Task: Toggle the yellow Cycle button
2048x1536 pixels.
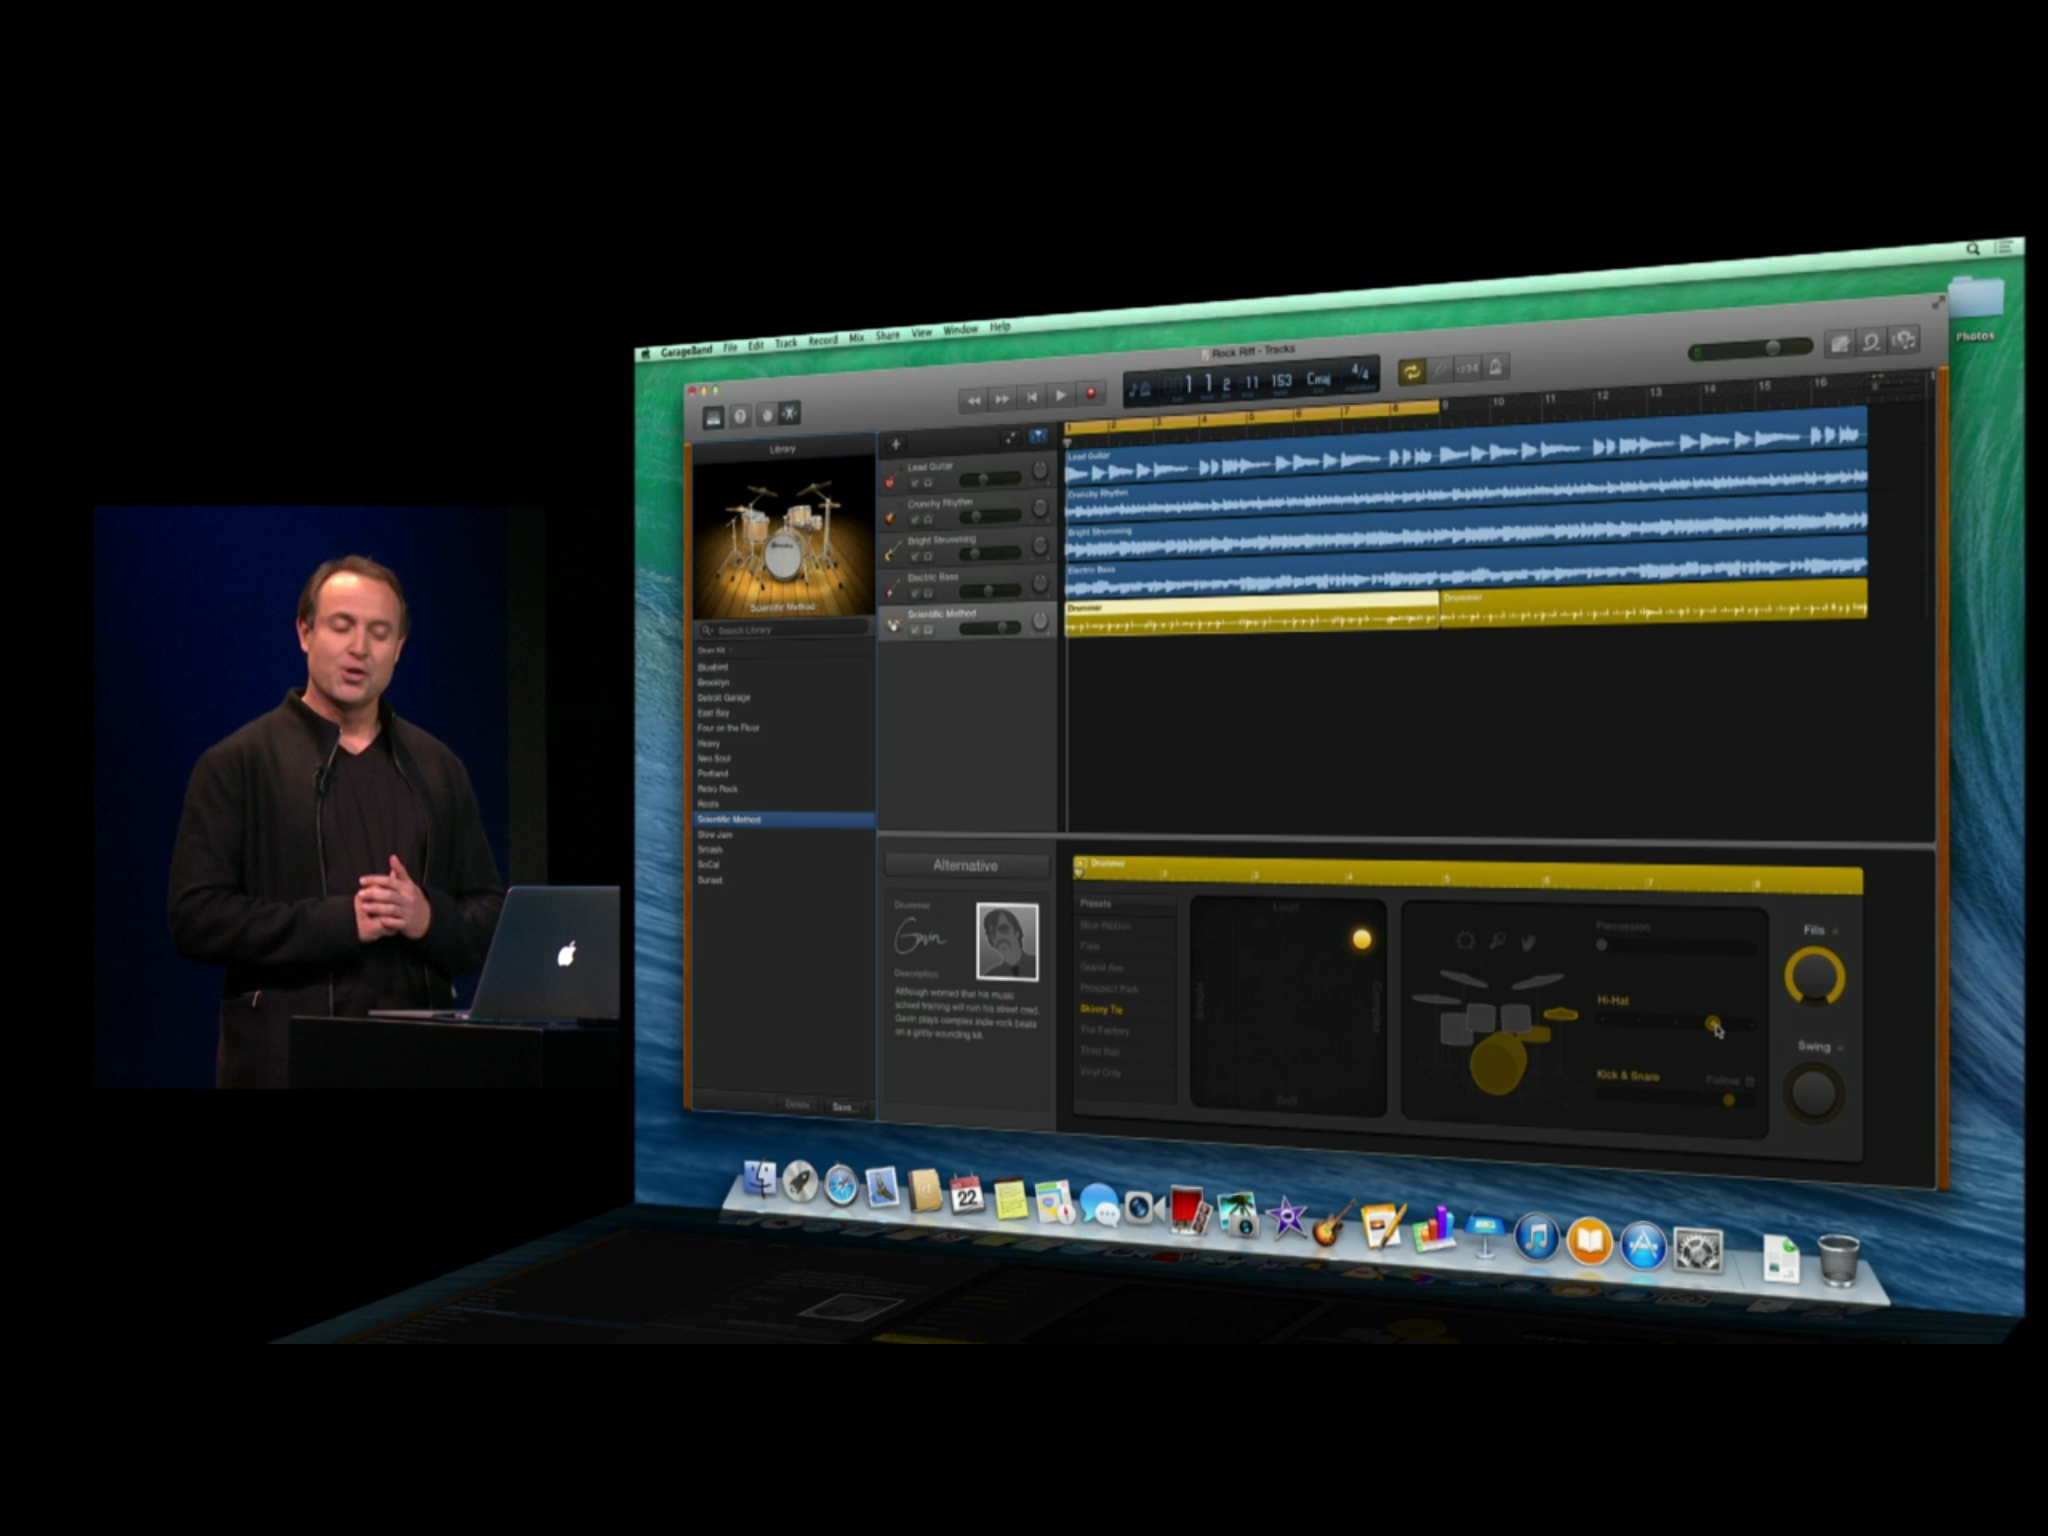Action: tap(1411, 372)
